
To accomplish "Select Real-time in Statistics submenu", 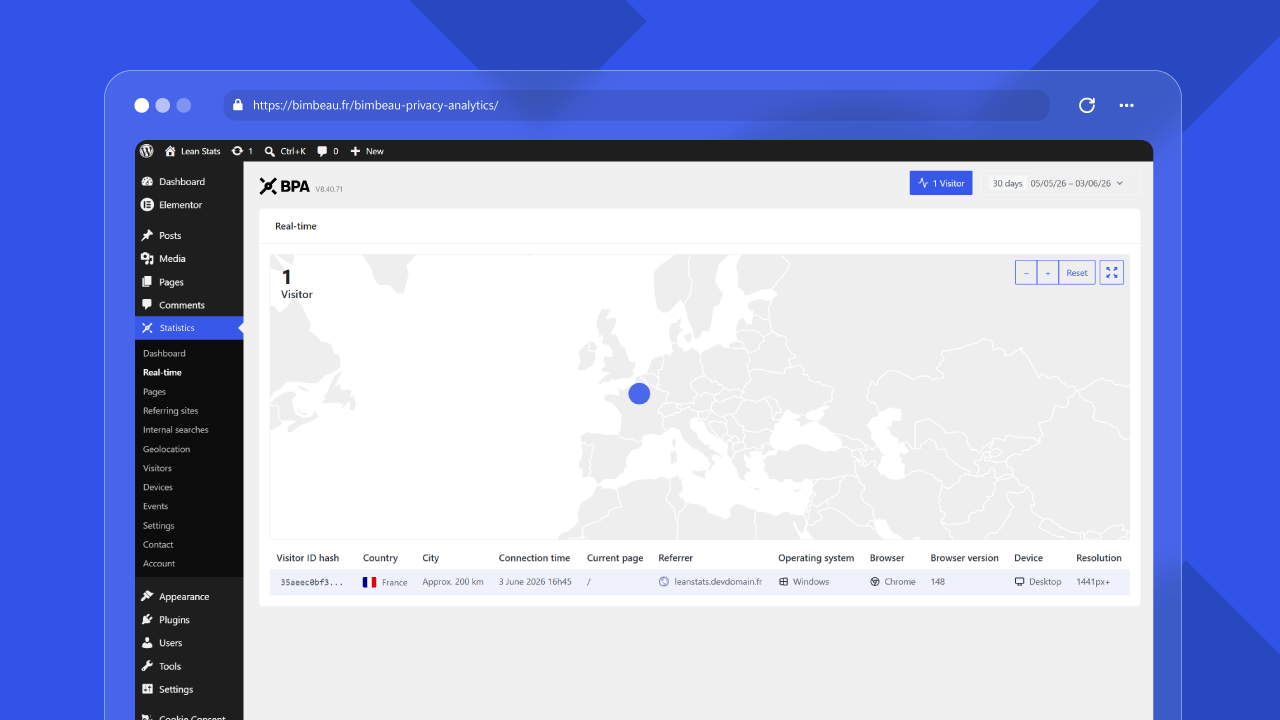I will [162, 372].
